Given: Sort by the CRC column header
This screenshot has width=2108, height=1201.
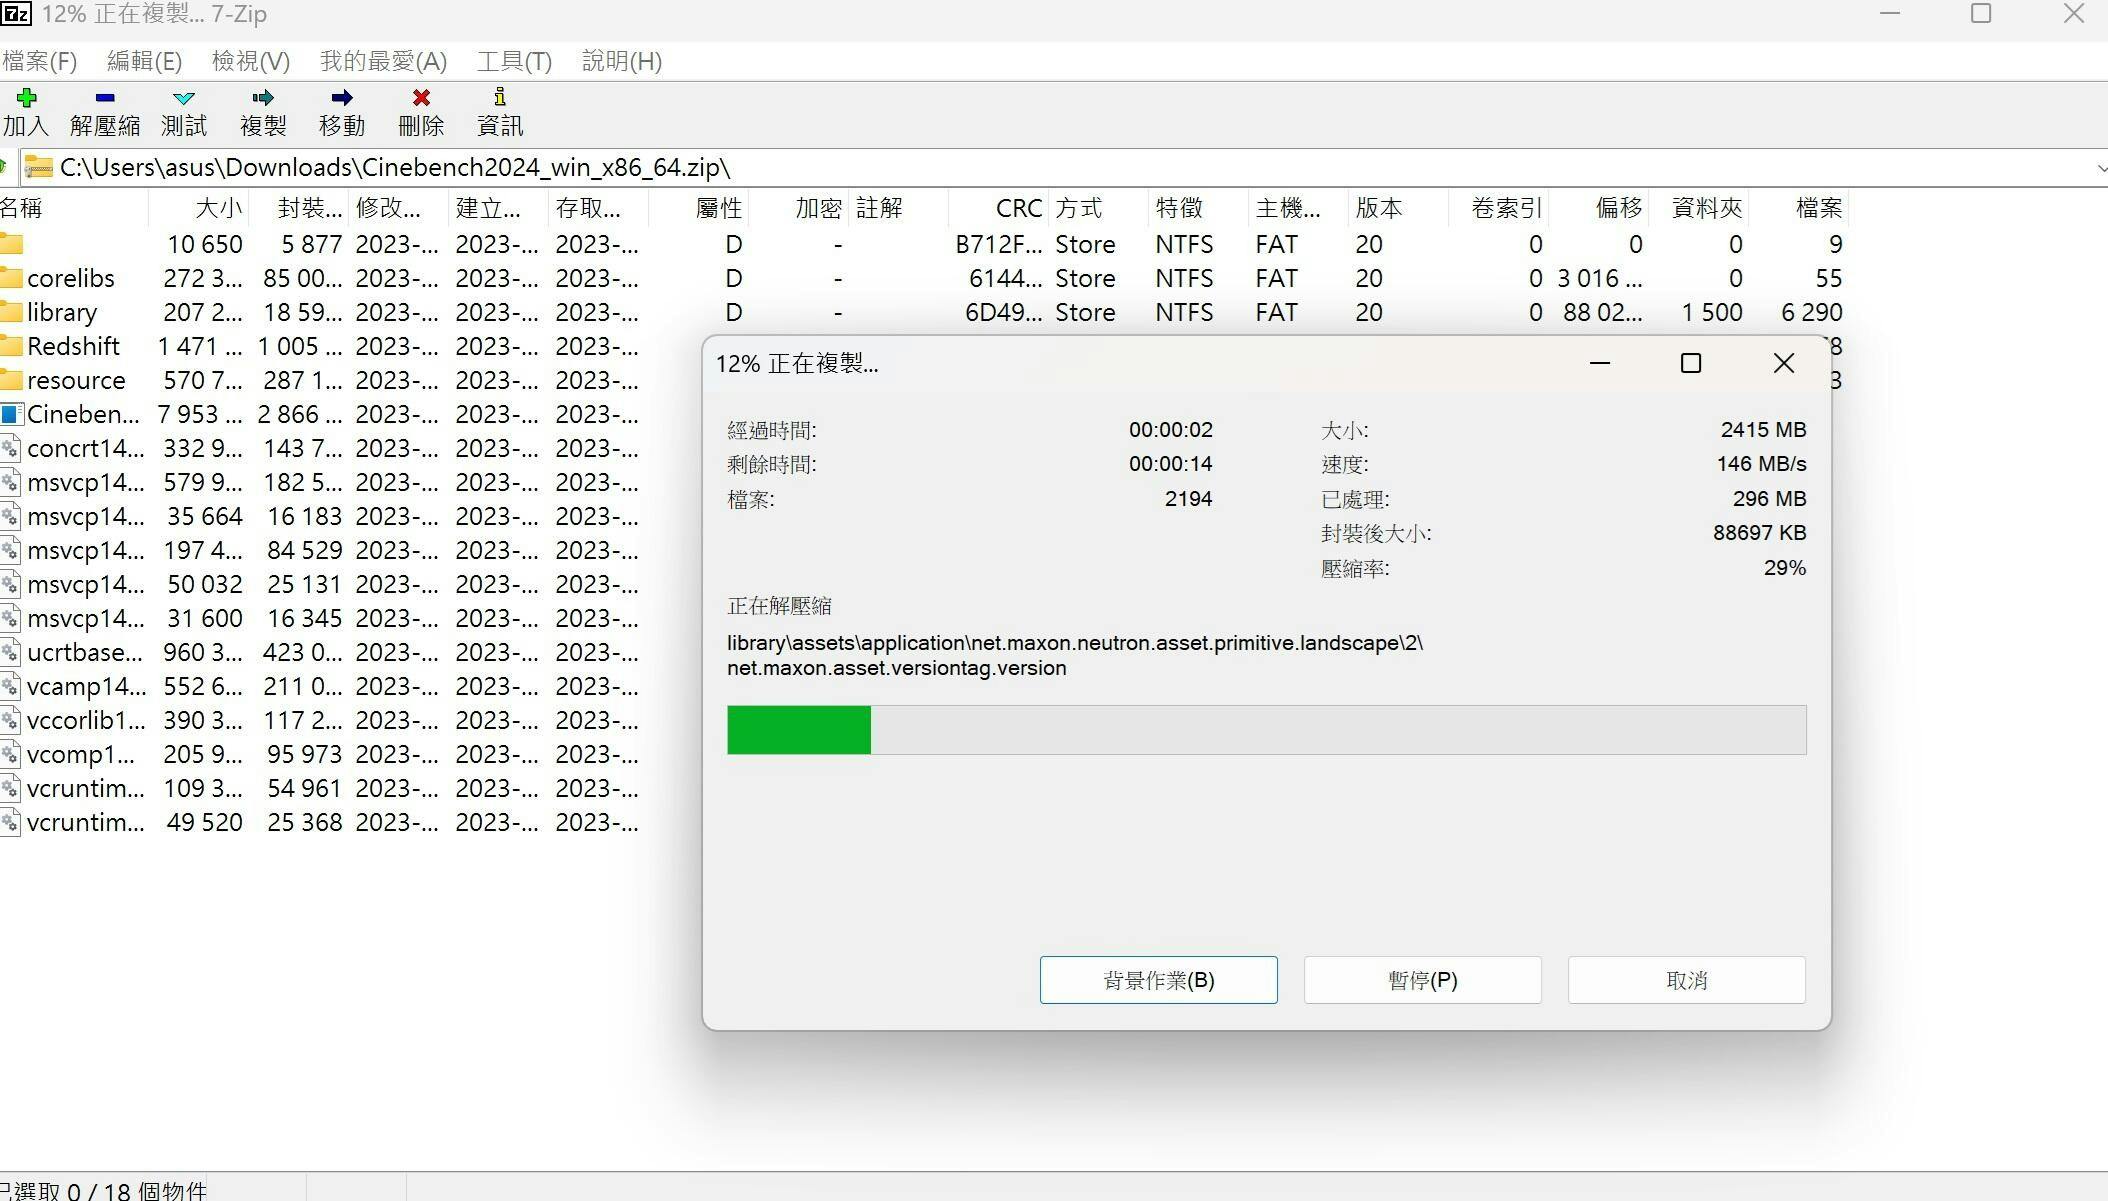Looking at the screenshot, I should point(998,208).
